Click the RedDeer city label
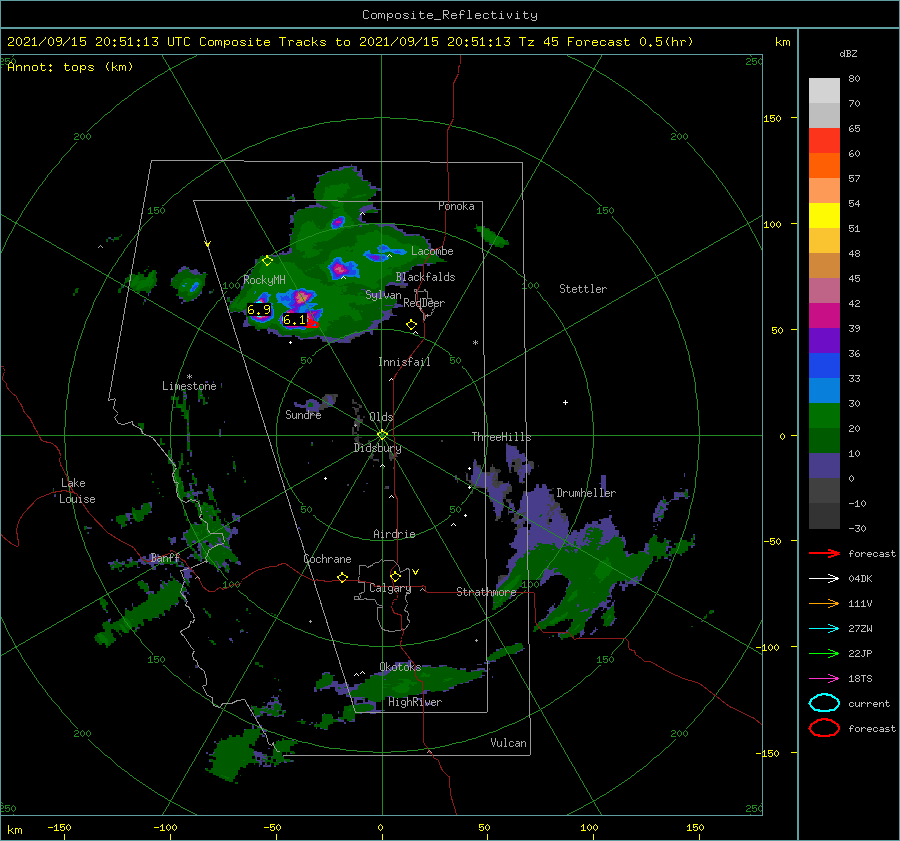The width and height of the screenshot is (900, 841). (424, 303)
